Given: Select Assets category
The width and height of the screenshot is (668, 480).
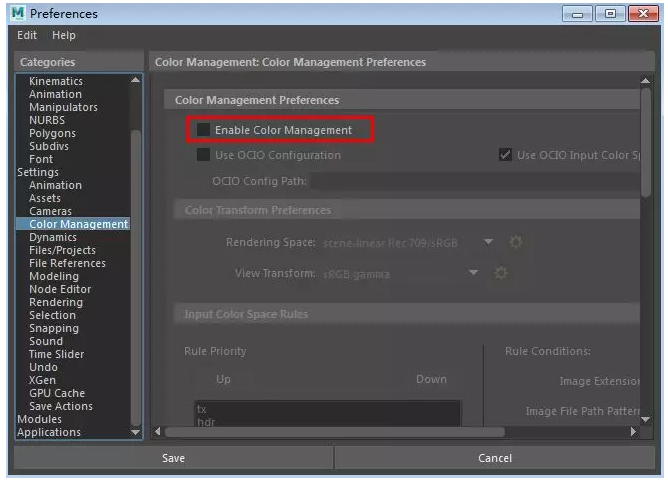Looking at the screenshot, I should point(45,198).
